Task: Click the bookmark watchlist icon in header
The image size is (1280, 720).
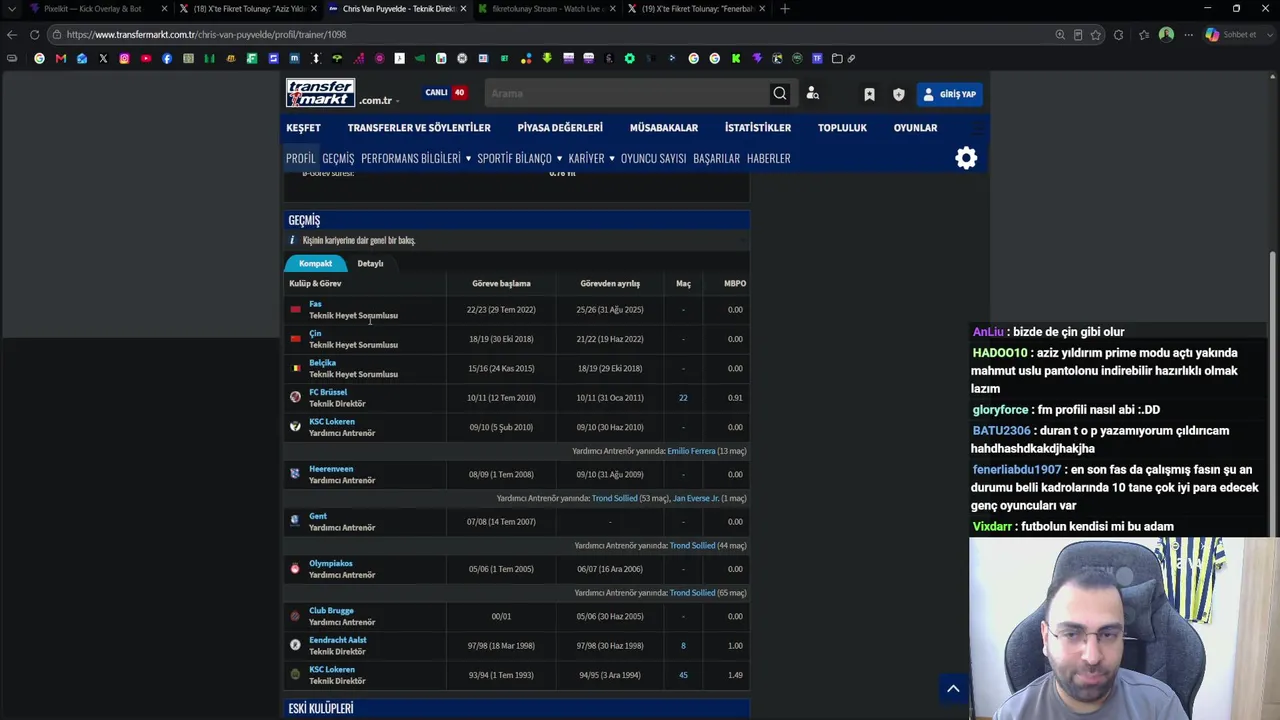Action: [869, 94]
